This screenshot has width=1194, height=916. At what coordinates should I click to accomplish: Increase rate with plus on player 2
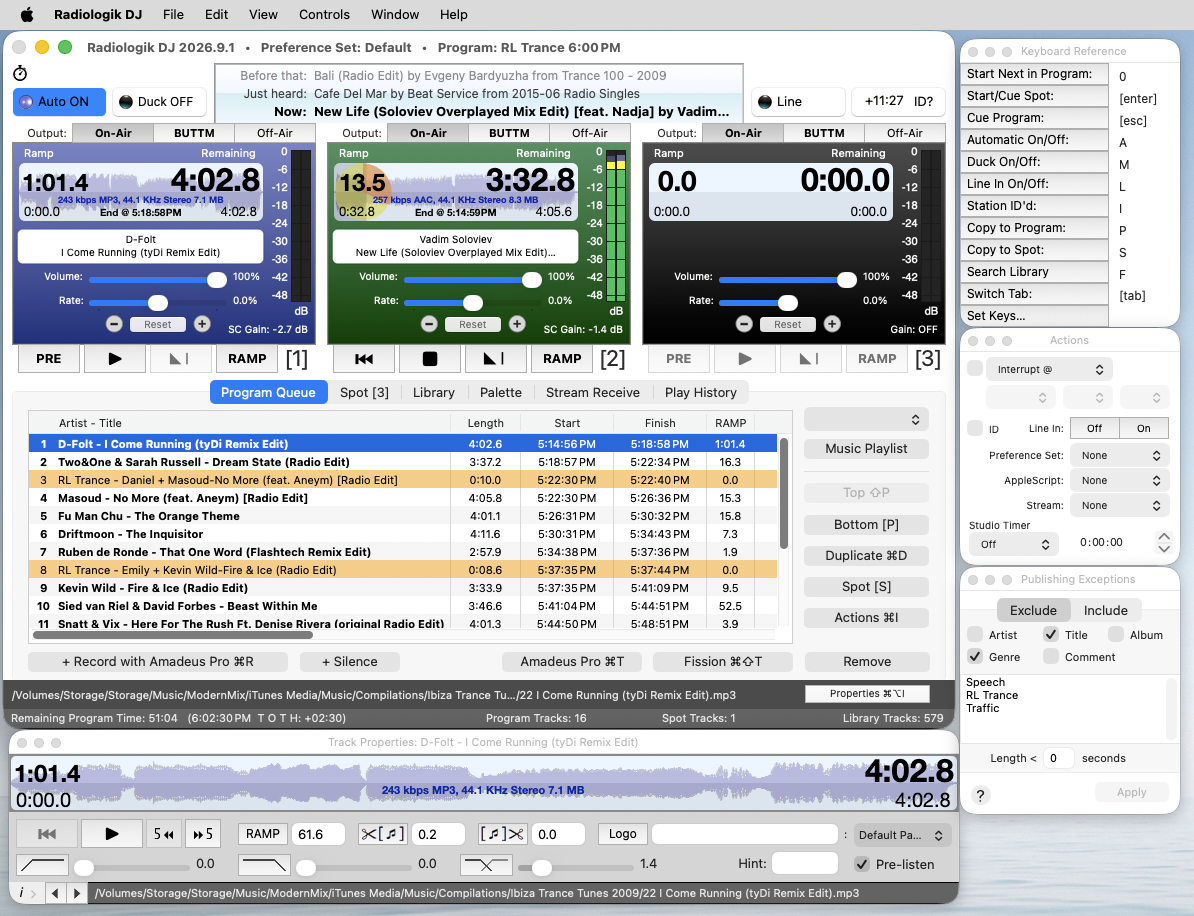(x=517, y=324)
